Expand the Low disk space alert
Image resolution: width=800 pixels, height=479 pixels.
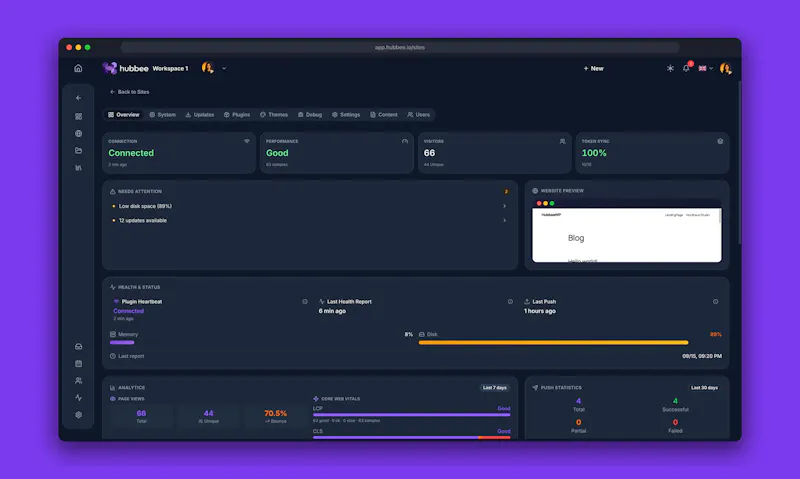click(309, 206)
